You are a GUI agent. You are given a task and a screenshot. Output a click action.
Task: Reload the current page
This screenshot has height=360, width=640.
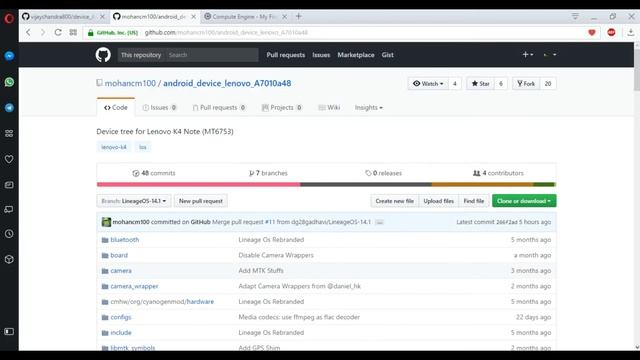pyautogui.click(x=58, y=32)
